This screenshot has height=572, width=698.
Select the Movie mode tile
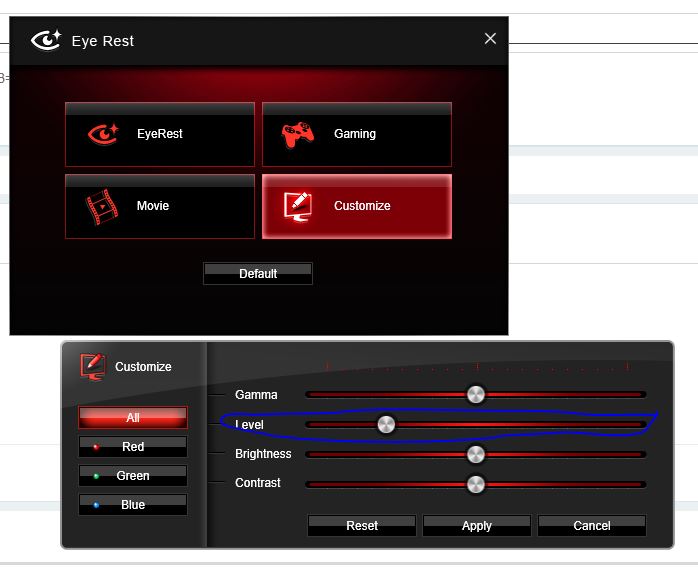tap(160, 207)
